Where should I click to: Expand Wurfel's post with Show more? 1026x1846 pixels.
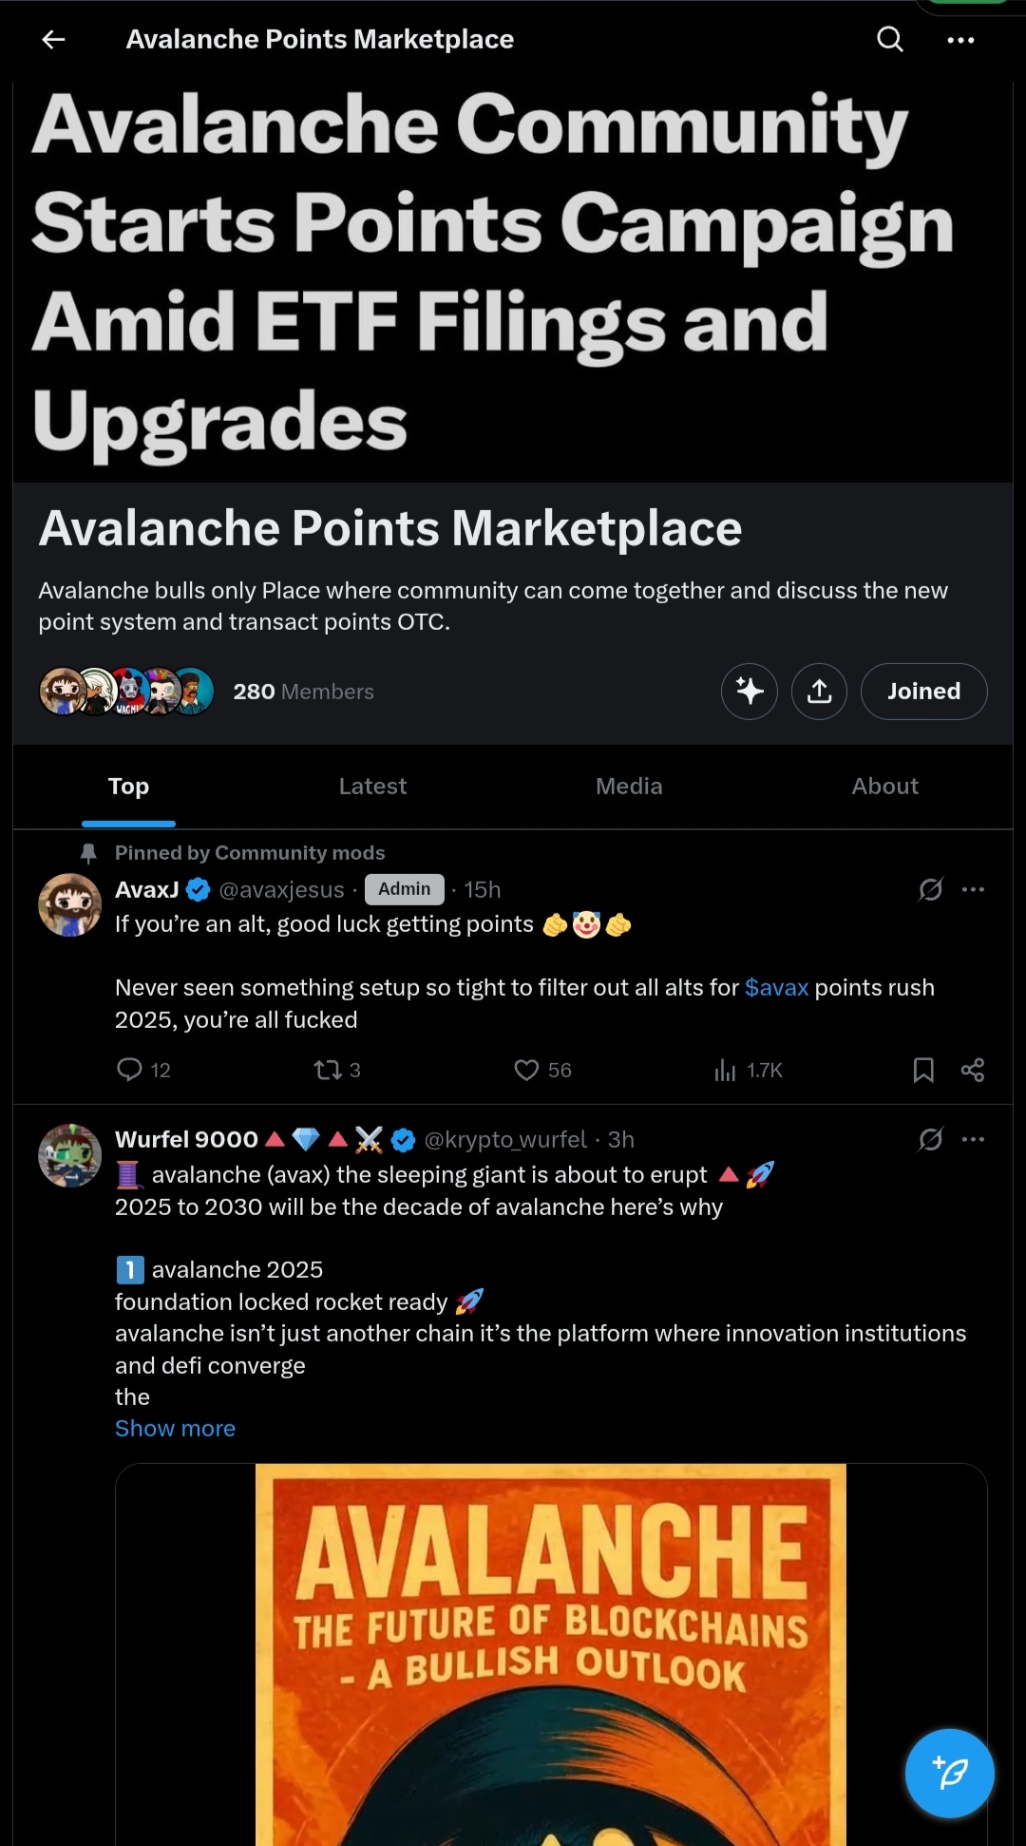(175, 1428)
